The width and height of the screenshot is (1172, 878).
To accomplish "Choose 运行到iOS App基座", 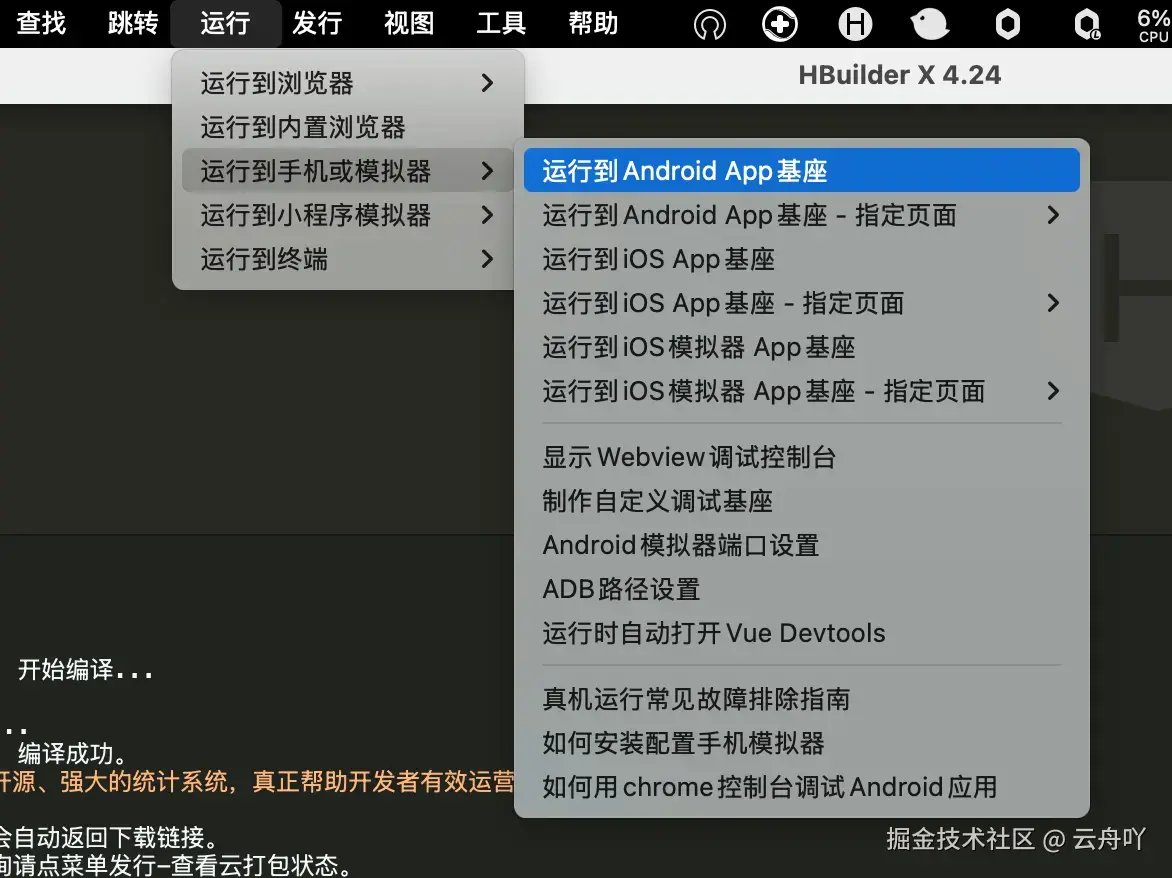I will 801,259.
